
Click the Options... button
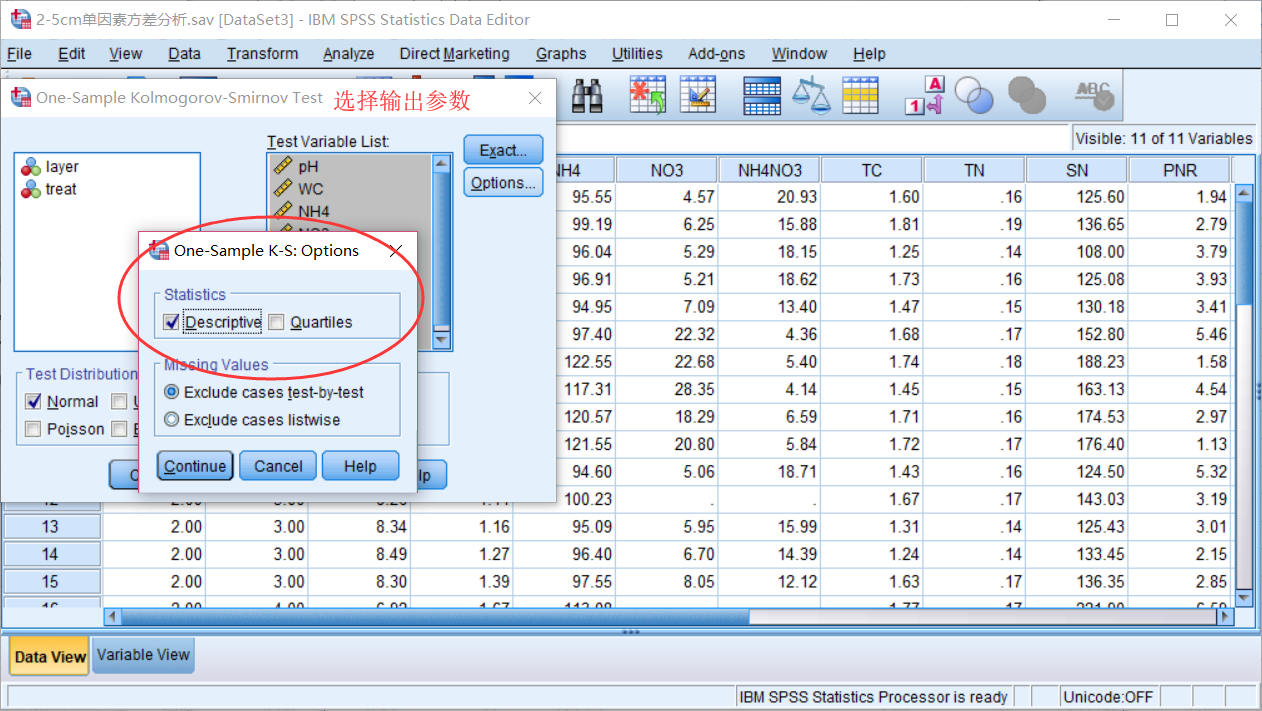click(x=503, y=183)
